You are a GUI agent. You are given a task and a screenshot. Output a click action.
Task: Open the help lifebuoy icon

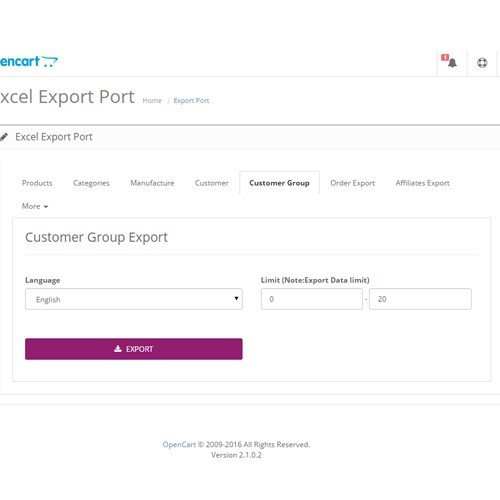coord(482,63)
